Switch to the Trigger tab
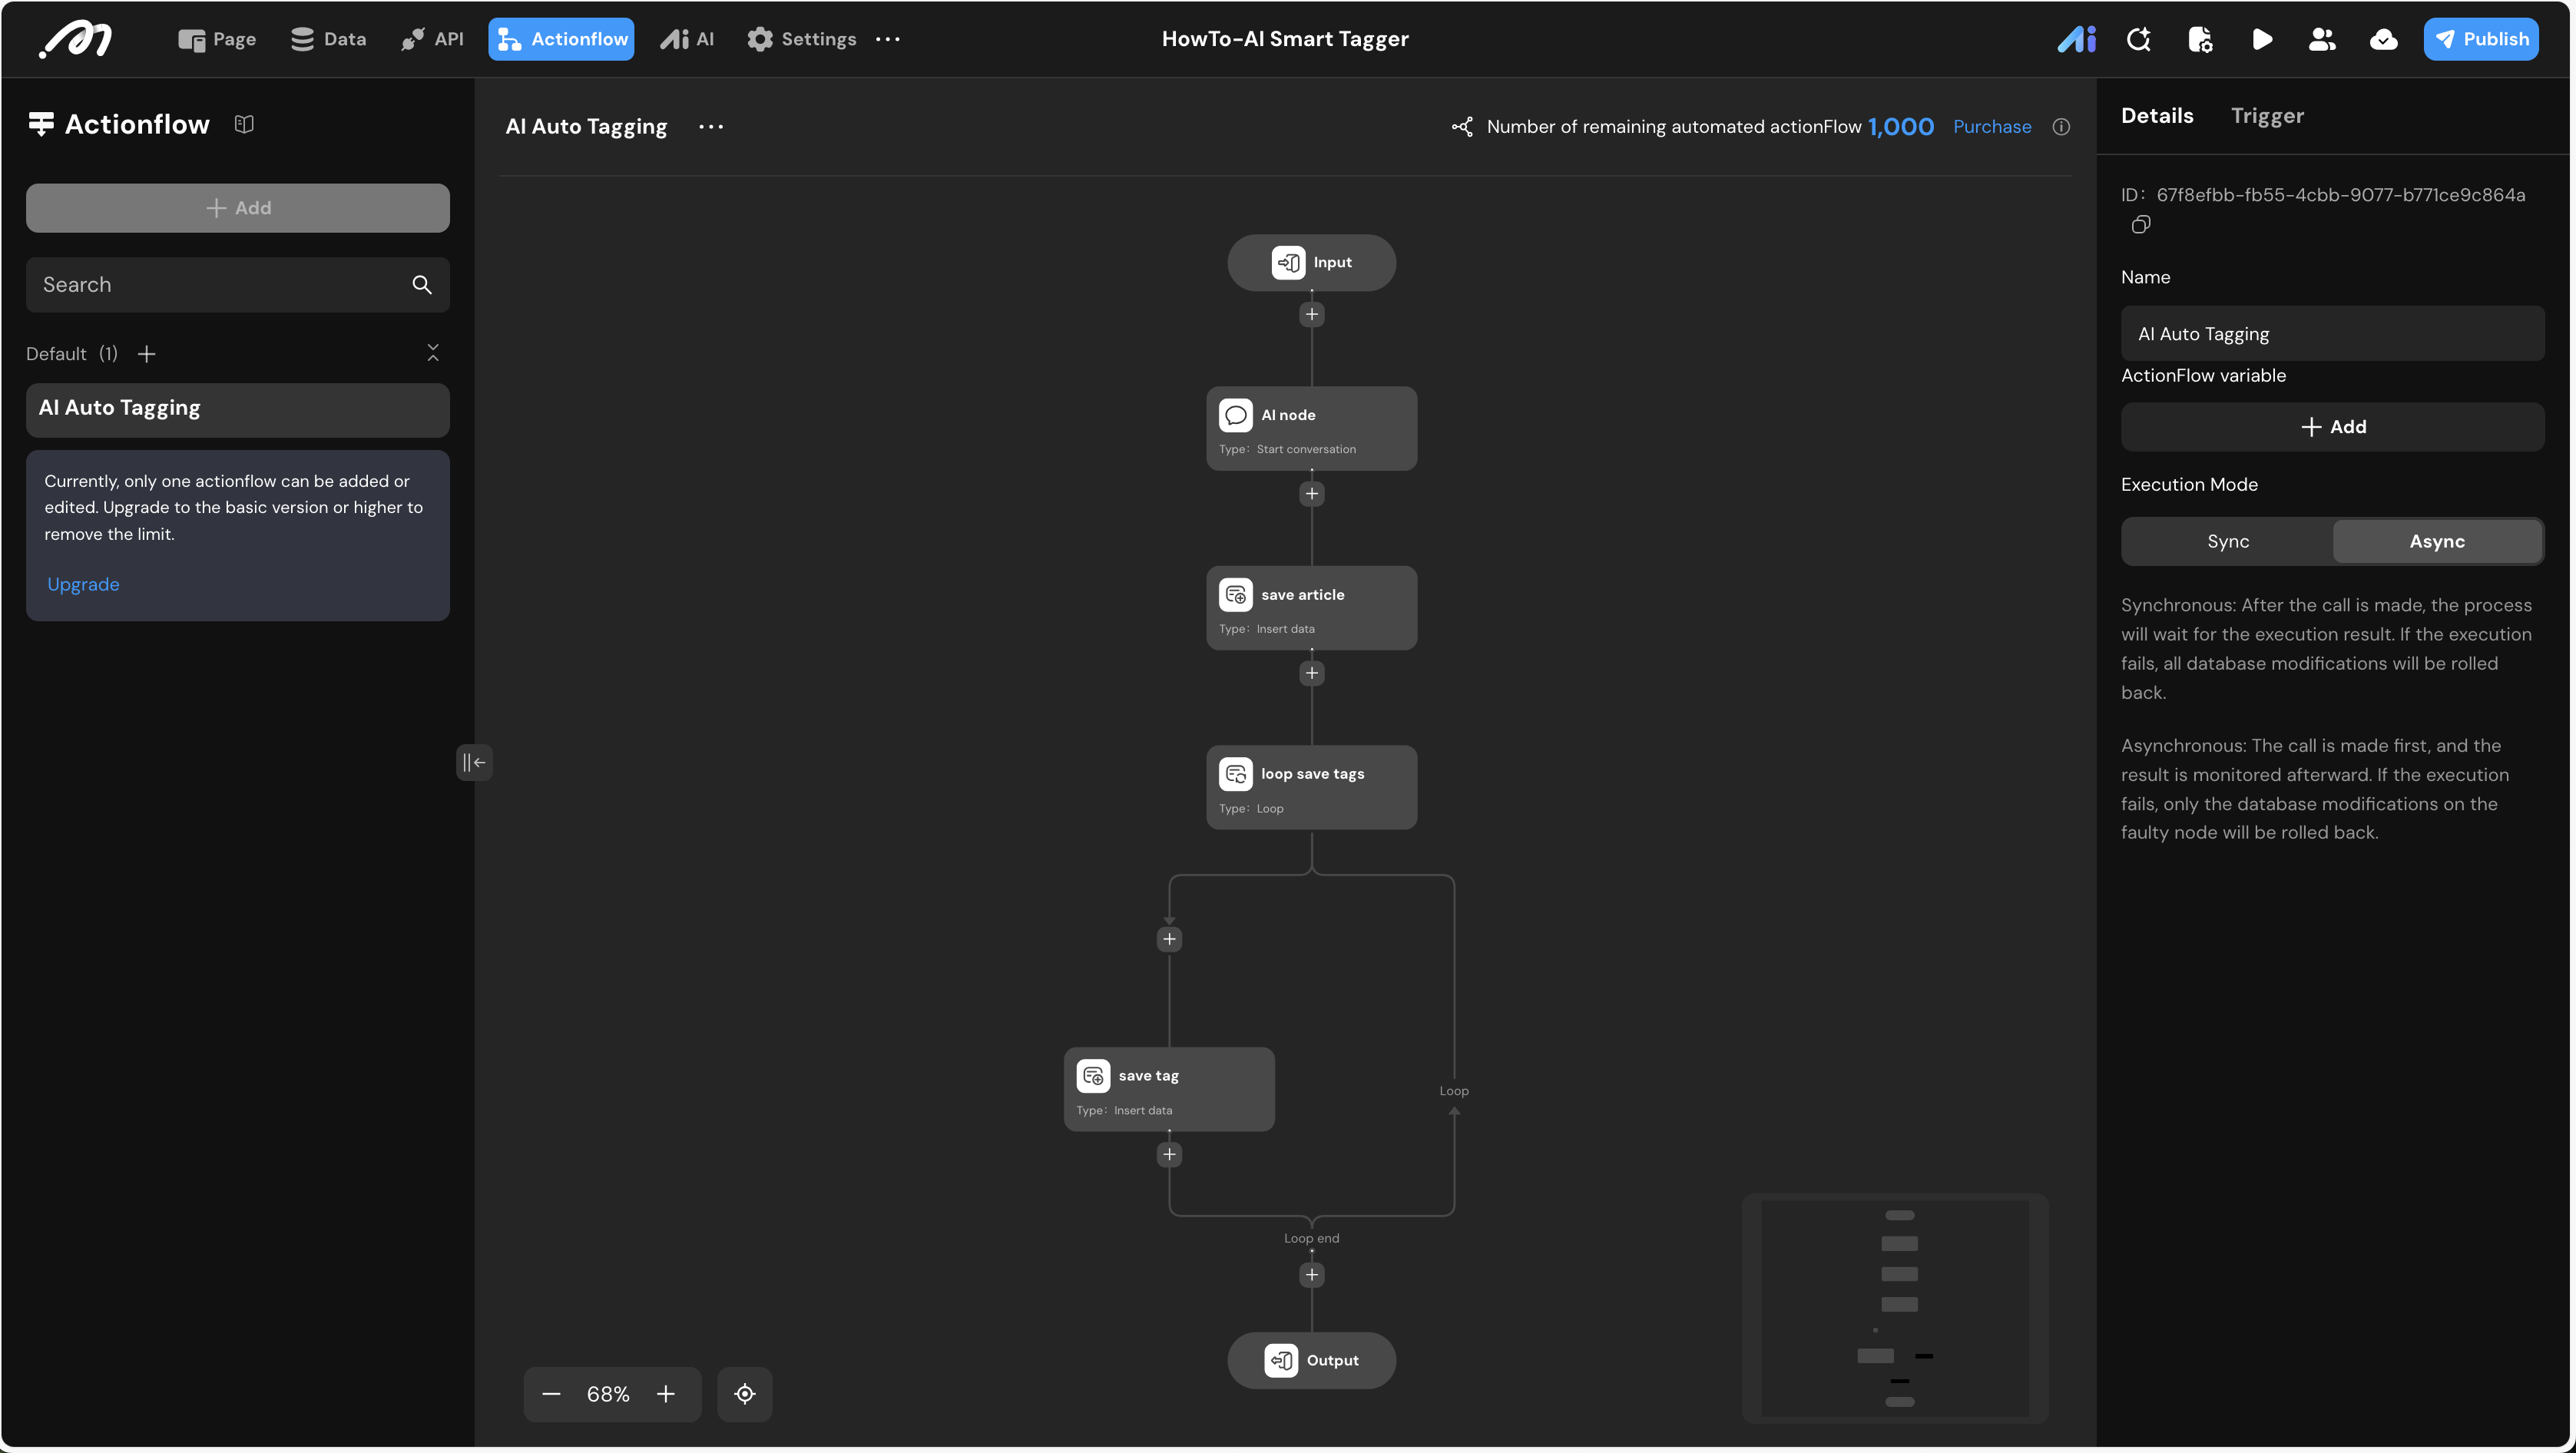2576x1453 pixels. tap(2266, 116)
